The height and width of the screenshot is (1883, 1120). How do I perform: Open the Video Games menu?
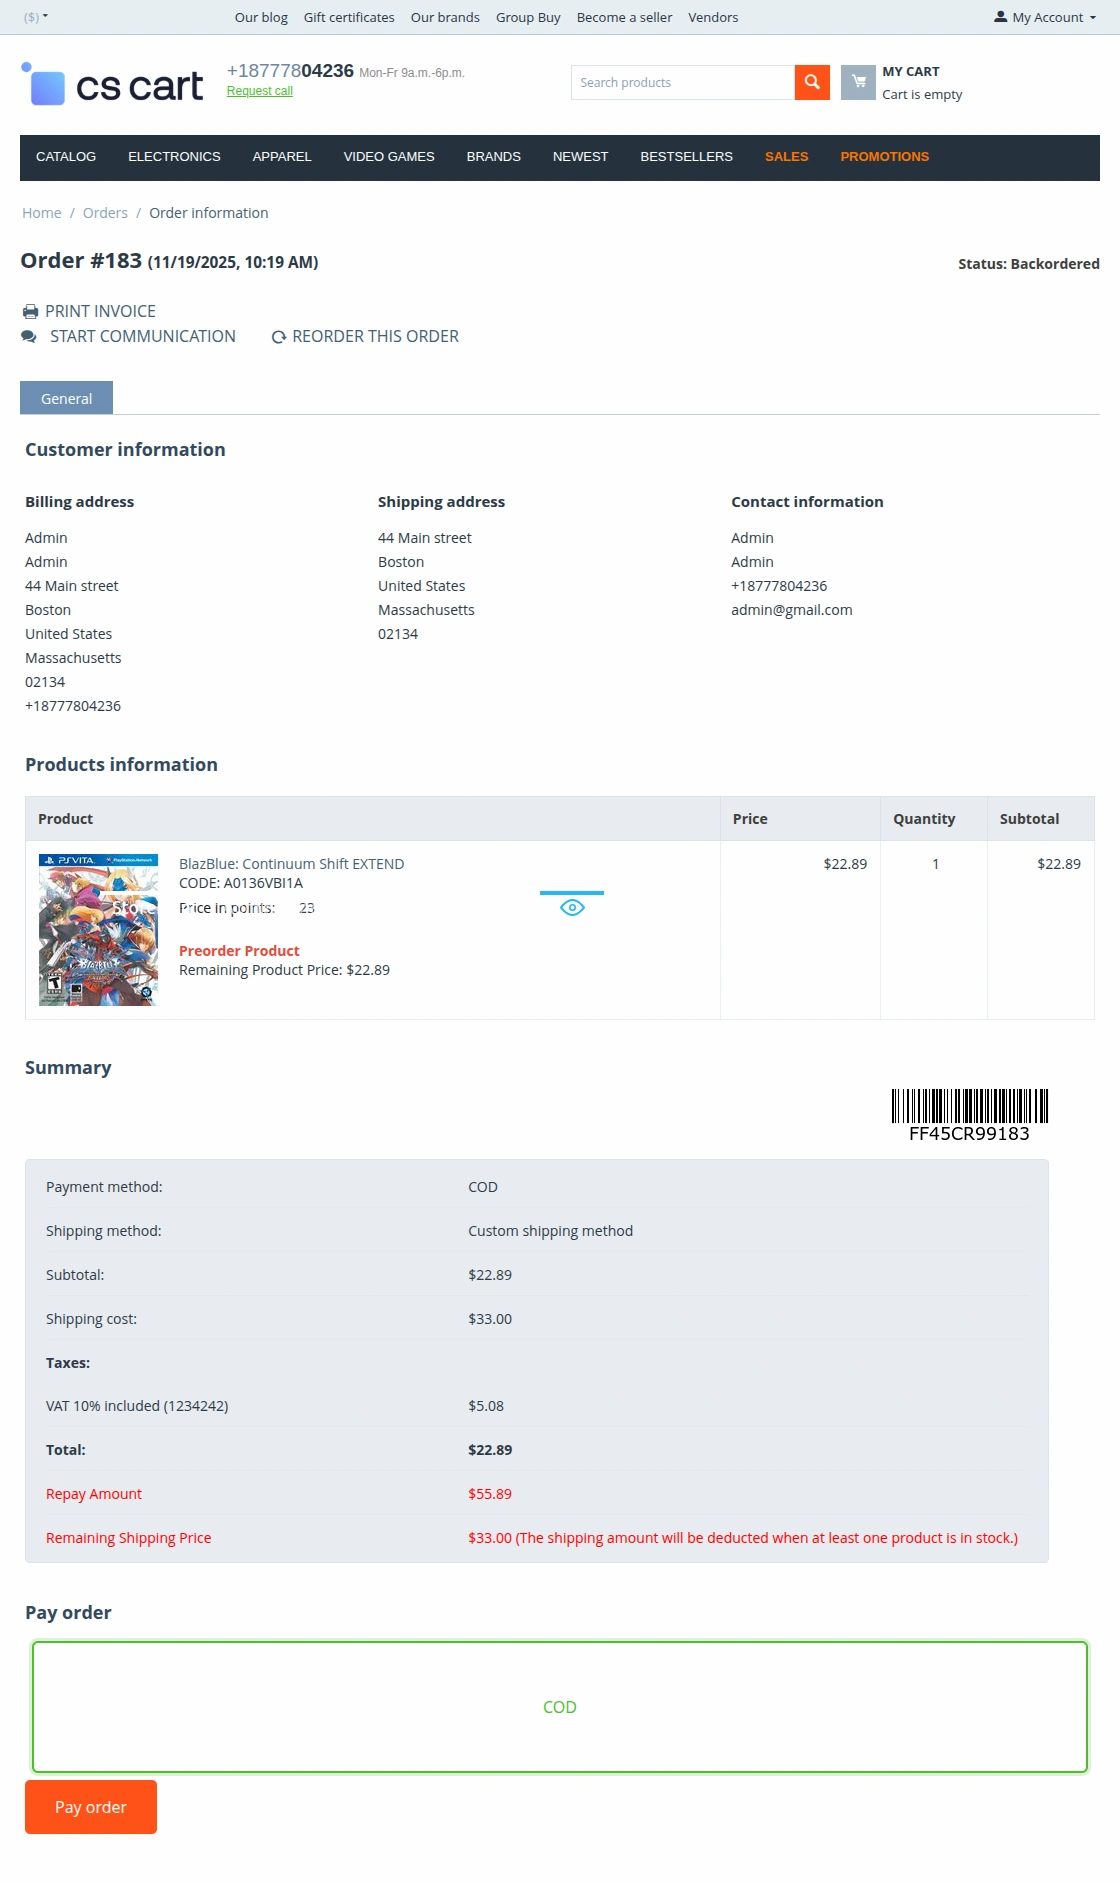coord(389,157)
